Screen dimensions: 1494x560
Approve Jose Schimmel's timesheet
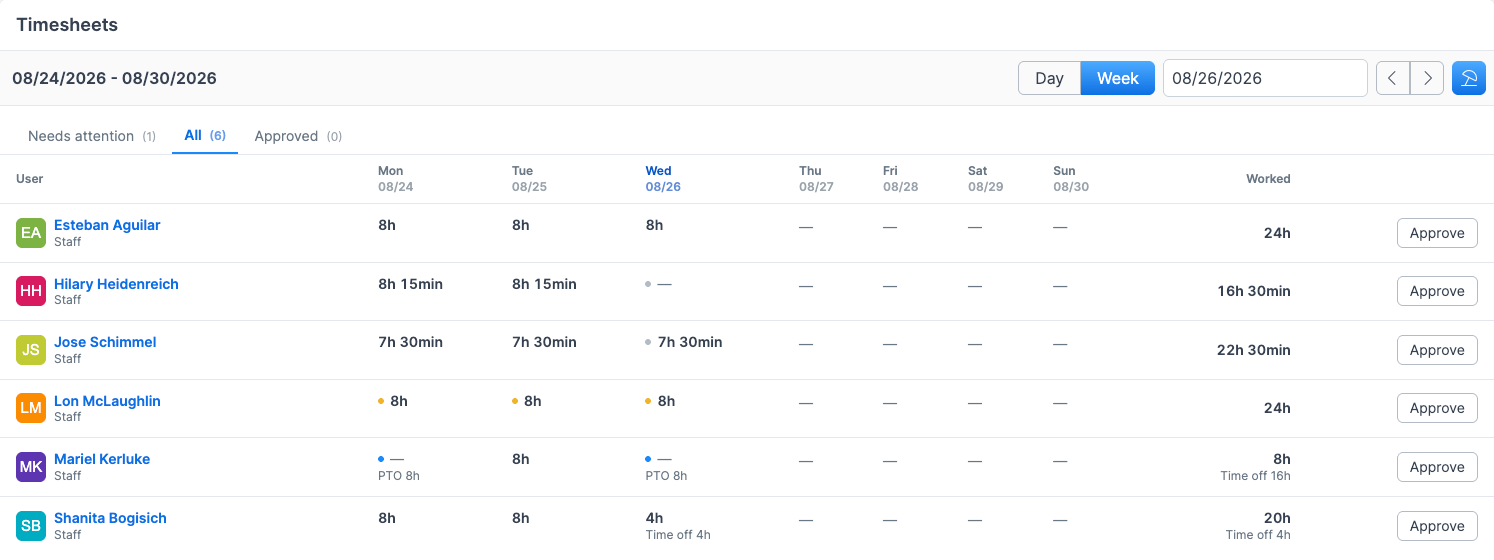tap(1437, 350)
